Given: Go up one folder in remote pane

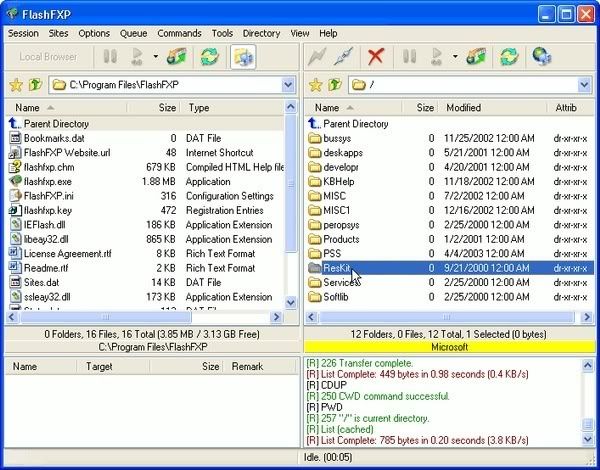Looking at the screenshot, I should [335, 85].
